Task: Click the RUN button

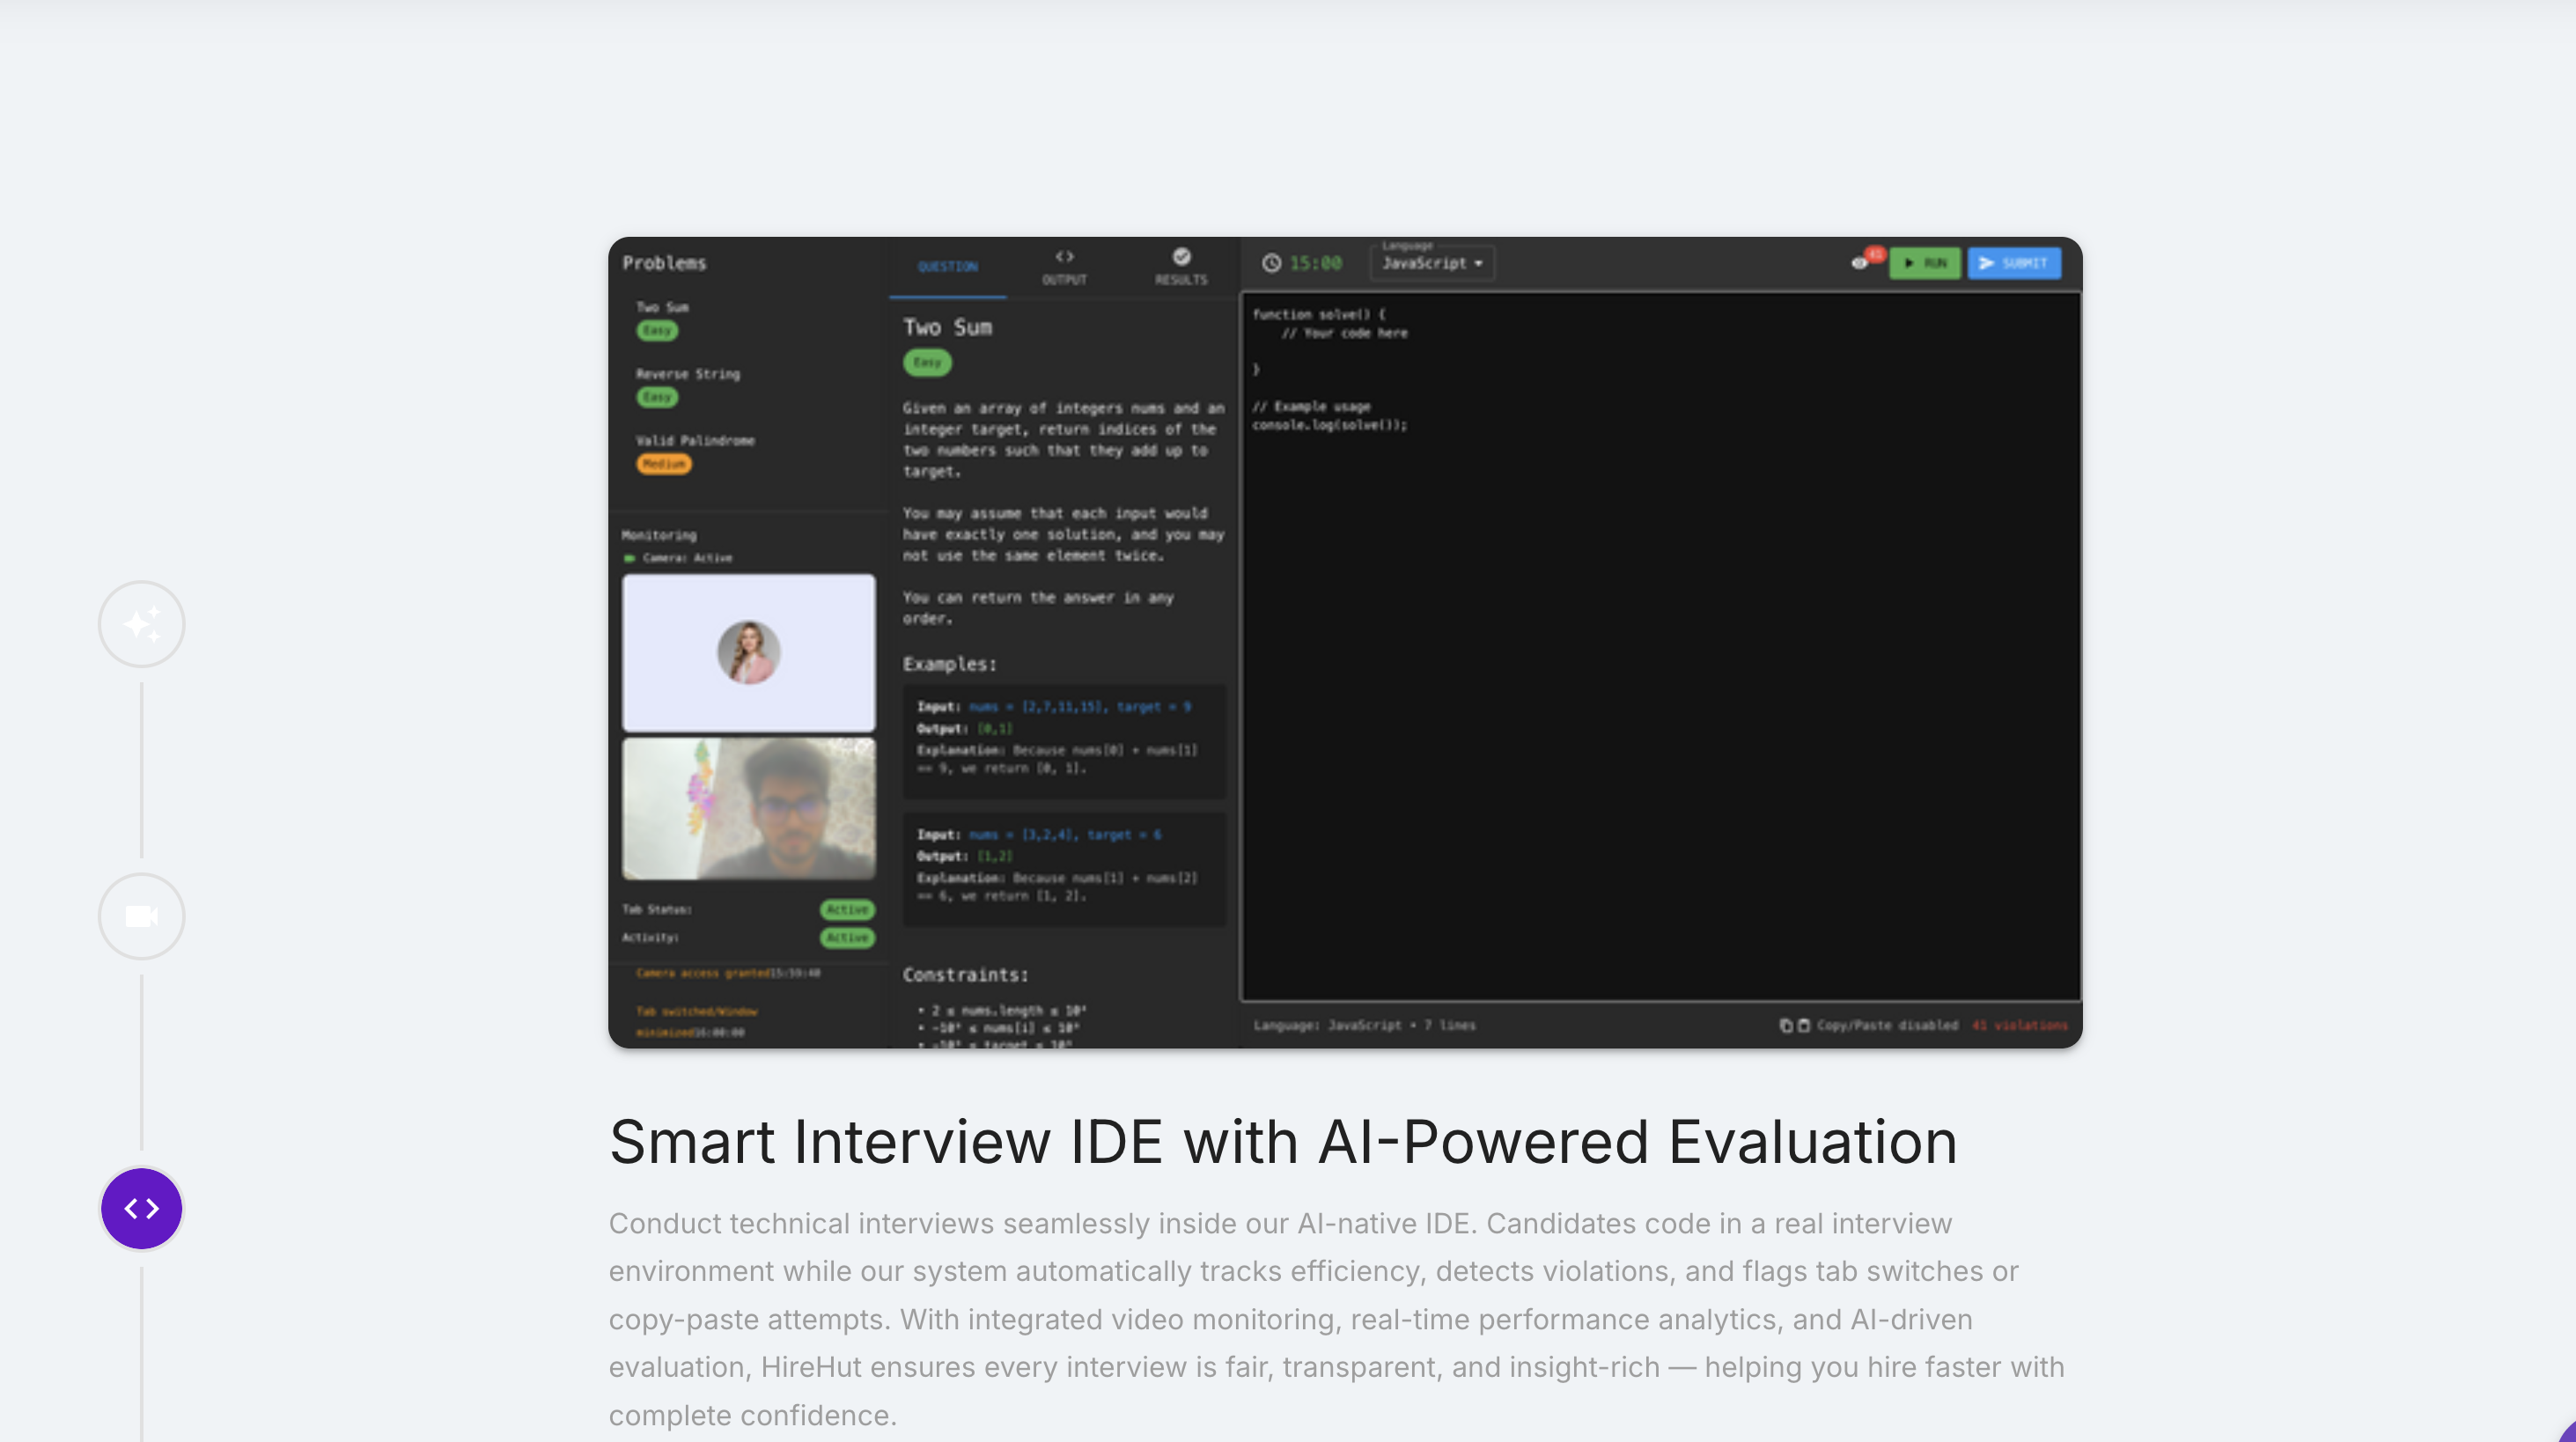Action: [1925, 263]
